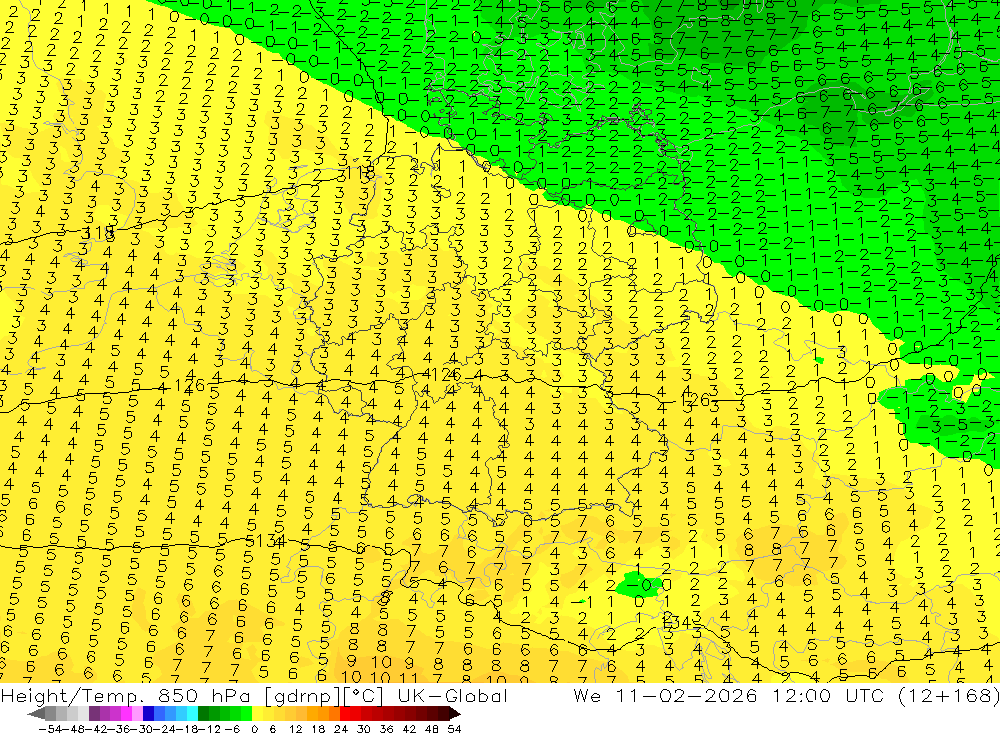
Task: Select the darkest green legend swatch
Action: pyautogui.click(x=203, y=714)
